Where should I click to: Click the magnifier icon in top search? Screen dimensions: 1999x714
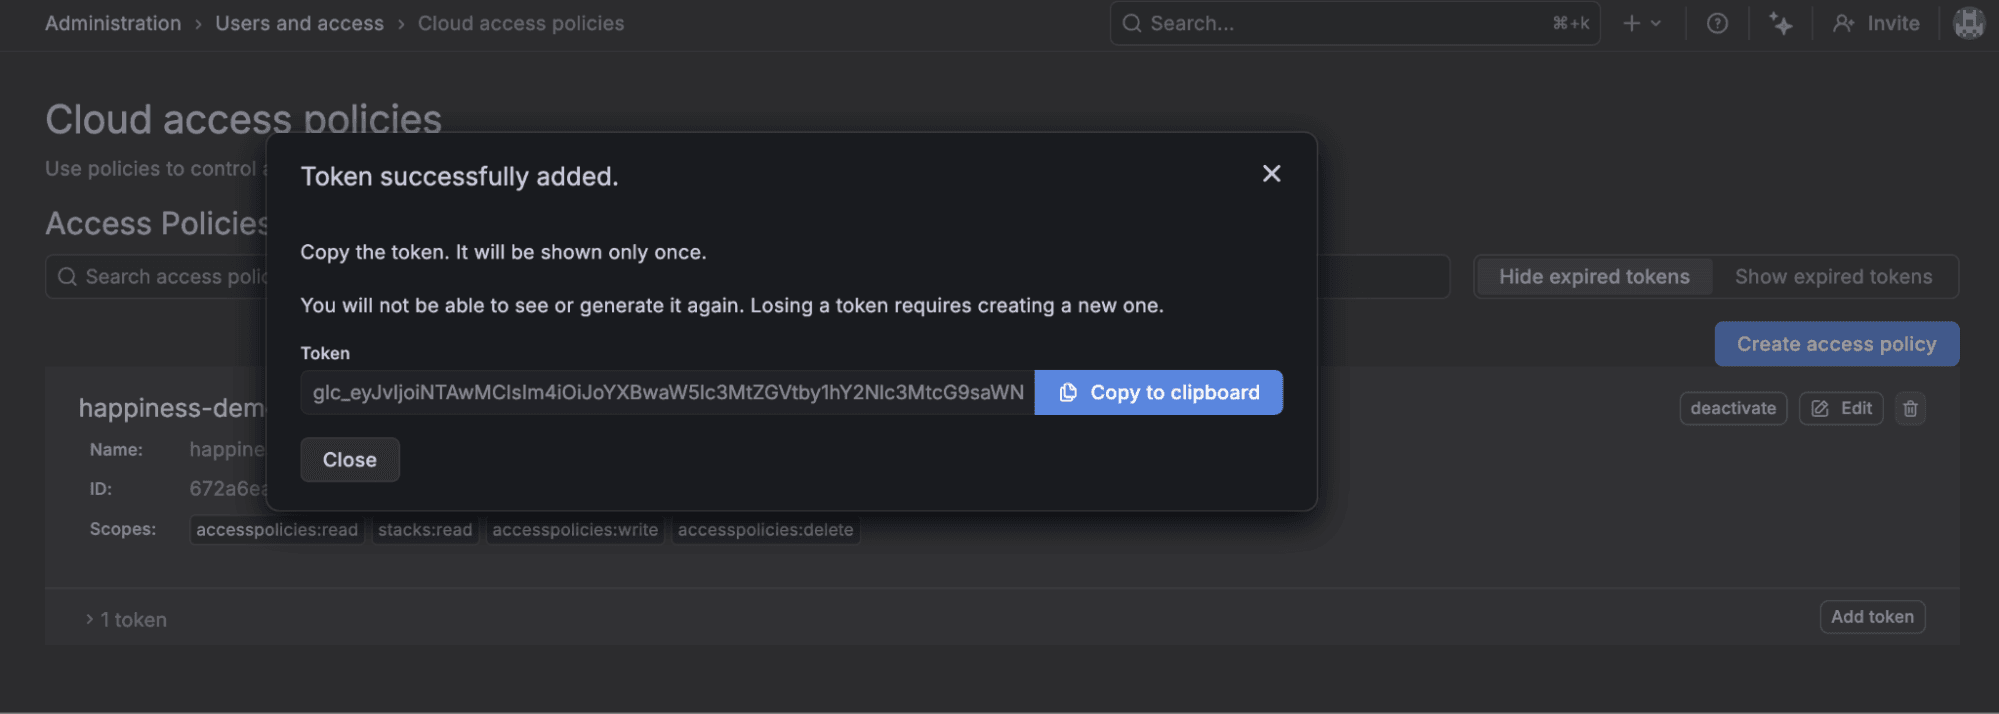[1132, 23]
